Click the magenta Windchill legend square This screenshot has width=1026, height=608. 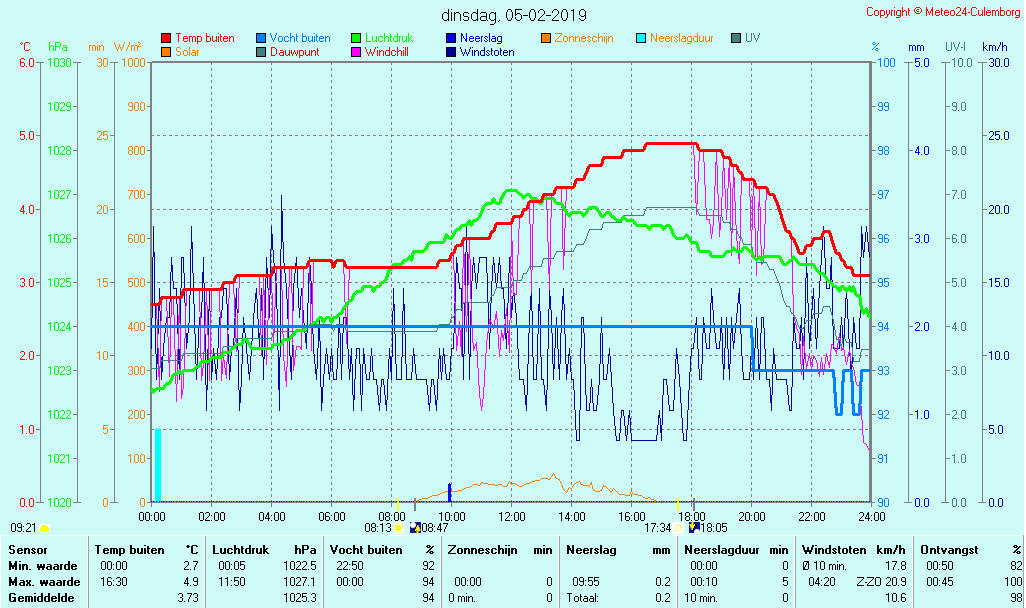(x=356, y=52)
